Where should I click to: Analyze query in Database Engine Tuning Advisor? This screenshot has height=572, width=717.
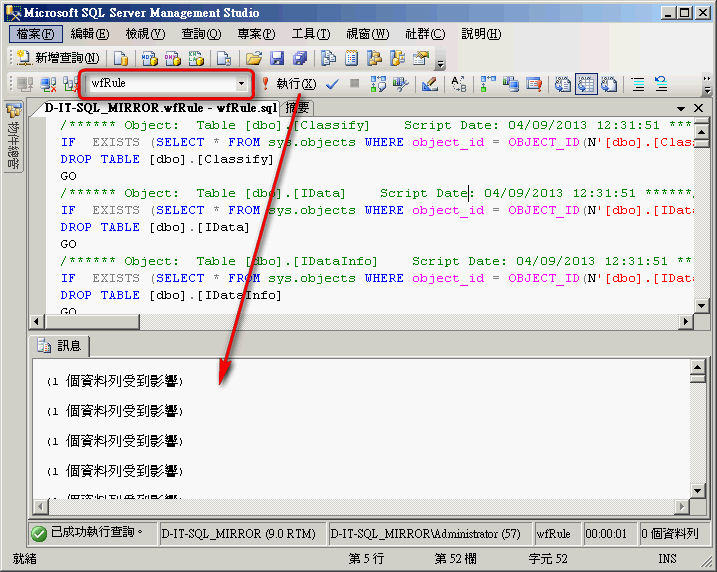point(401,84)
